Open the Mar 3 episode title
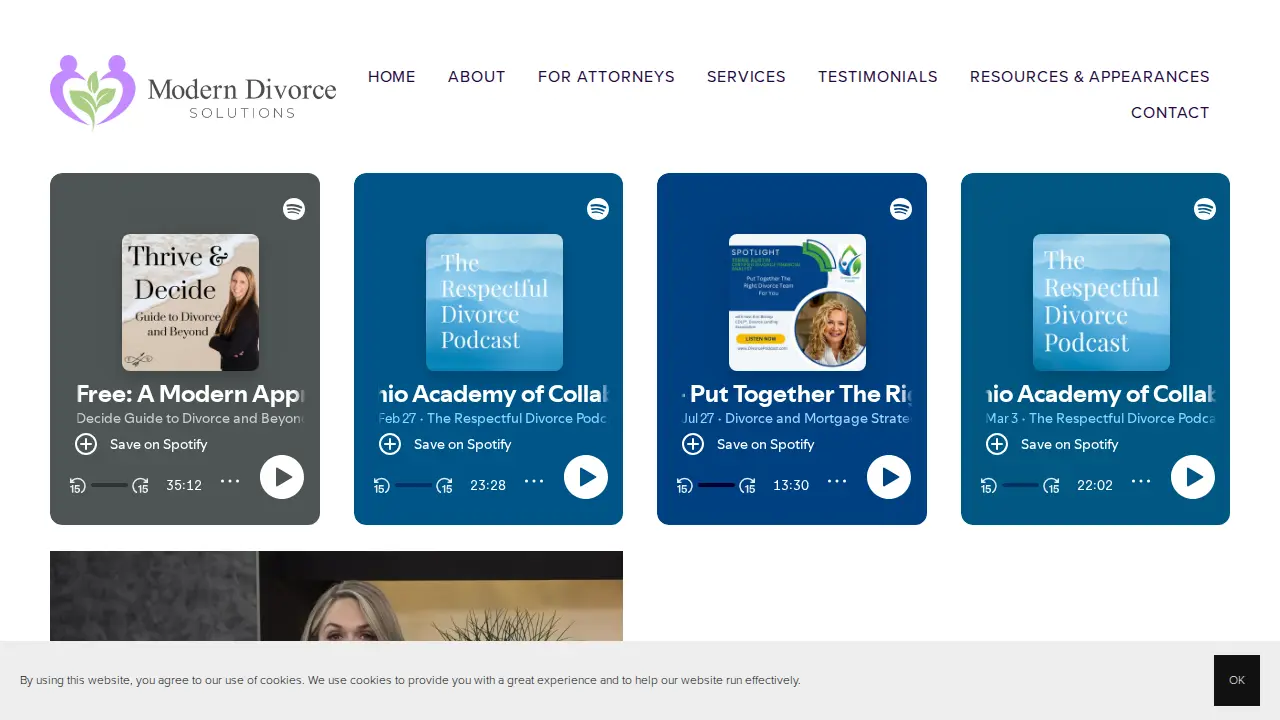This screenshot has width=1280, height=720. 1101,394
